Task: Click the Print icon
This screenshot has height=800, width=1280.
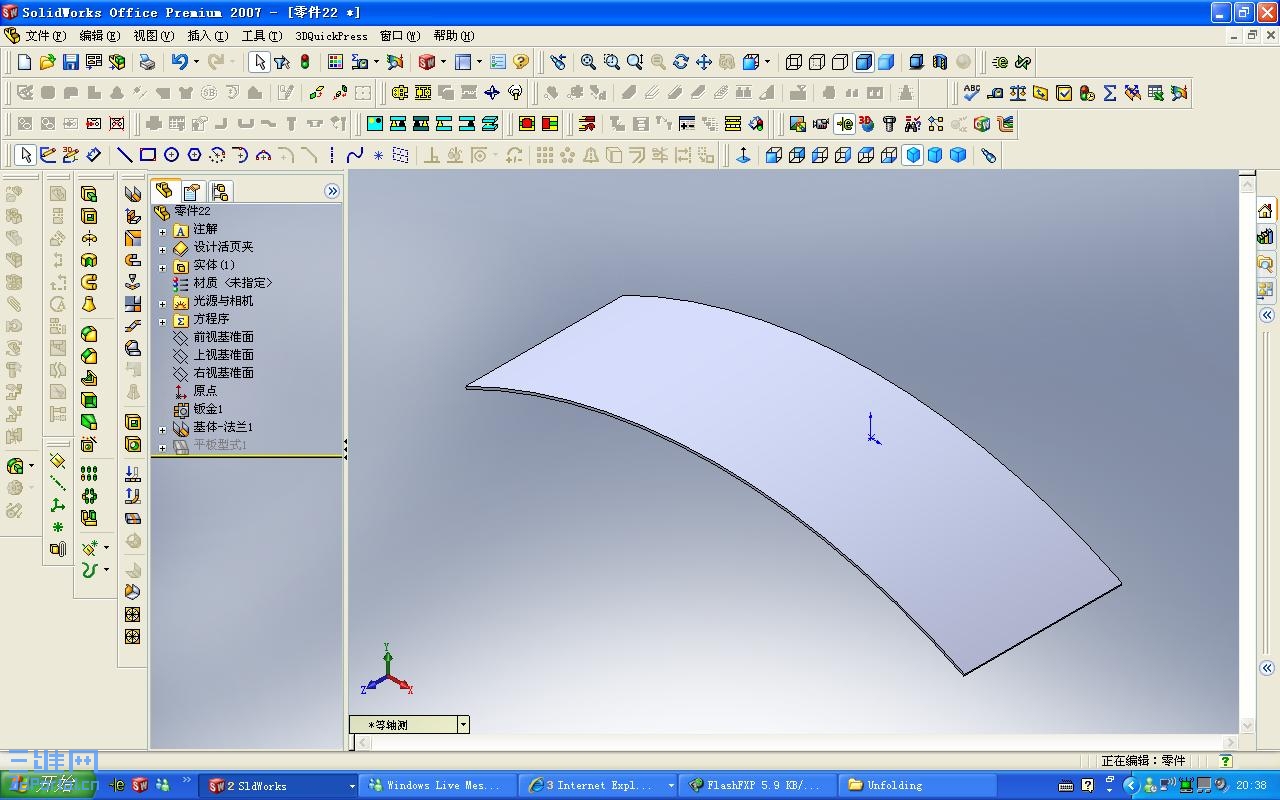Action: click(147, 62)
